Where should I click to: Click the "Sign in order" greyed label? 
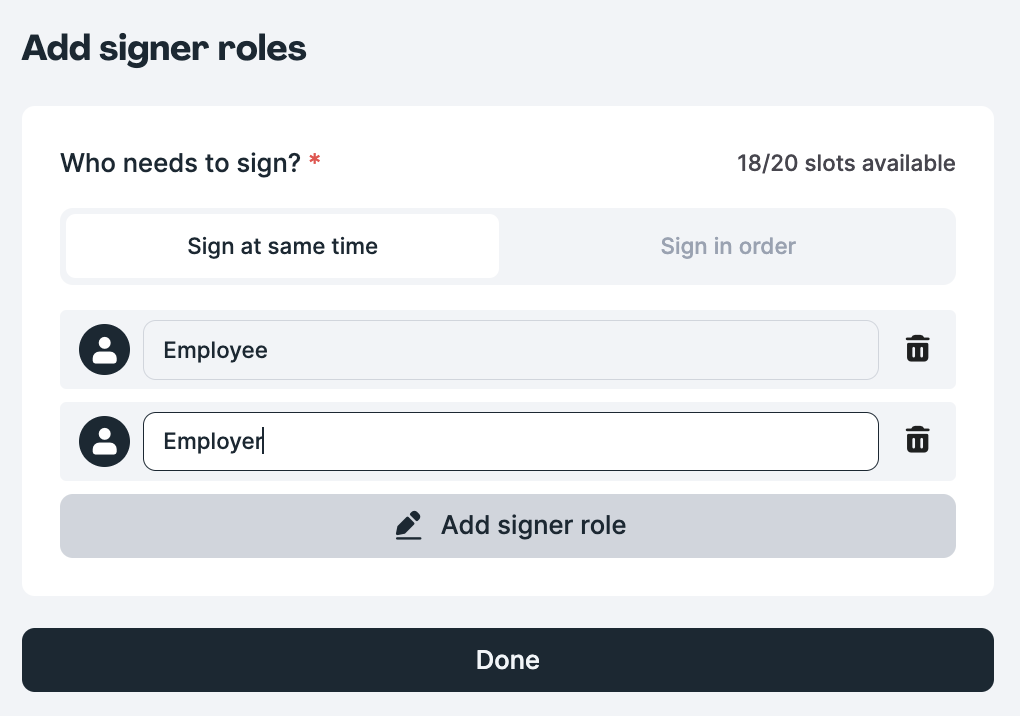727,246
